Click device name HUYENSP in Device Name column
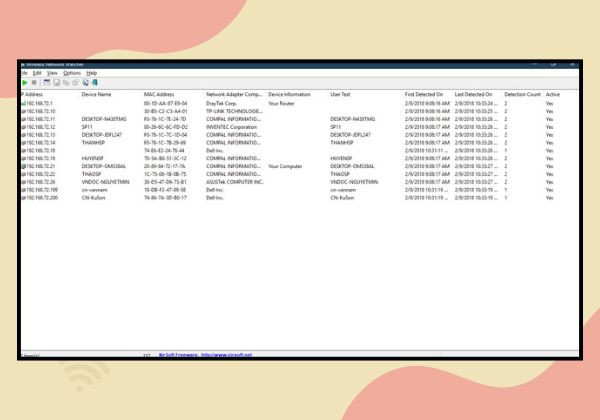The height and width of the screenshot is (420, 600). [x=93, y=158]
